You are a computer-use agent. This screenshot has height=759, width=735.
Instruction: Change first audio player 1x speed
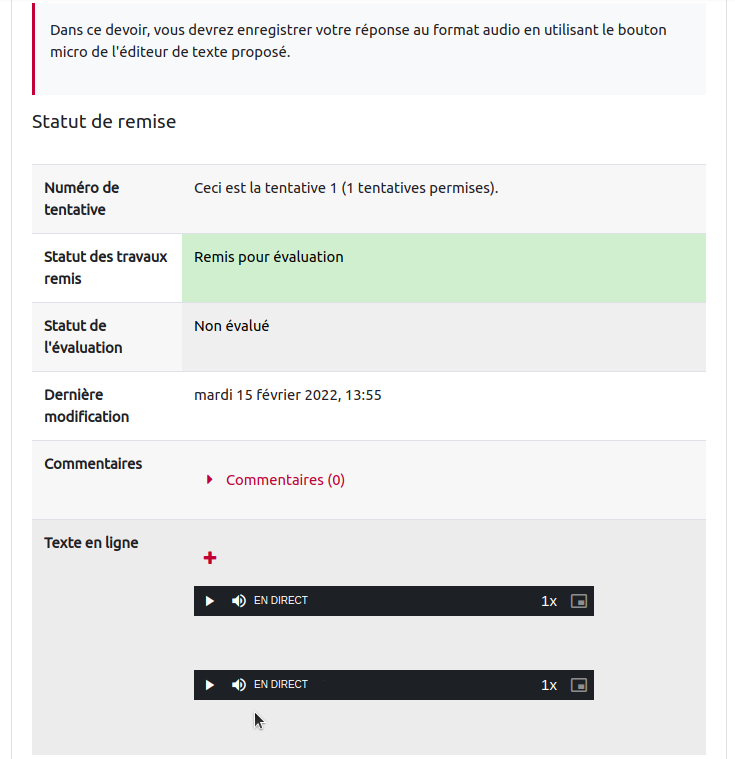[x=549, y=601]
